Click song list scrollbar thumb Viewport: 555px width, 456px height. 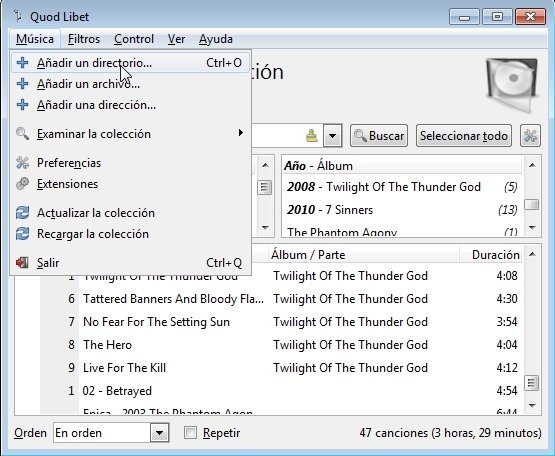click(x=532, y=383)
